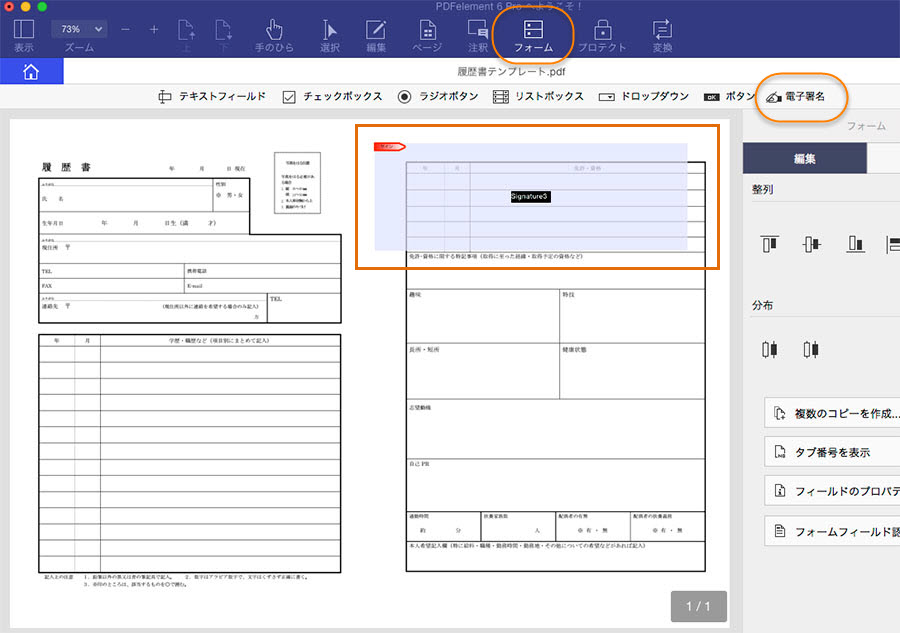Screen dimensions: 900x633
Task: Add a ラジオボタン radio button field
Action: click(x=438, y=96)
